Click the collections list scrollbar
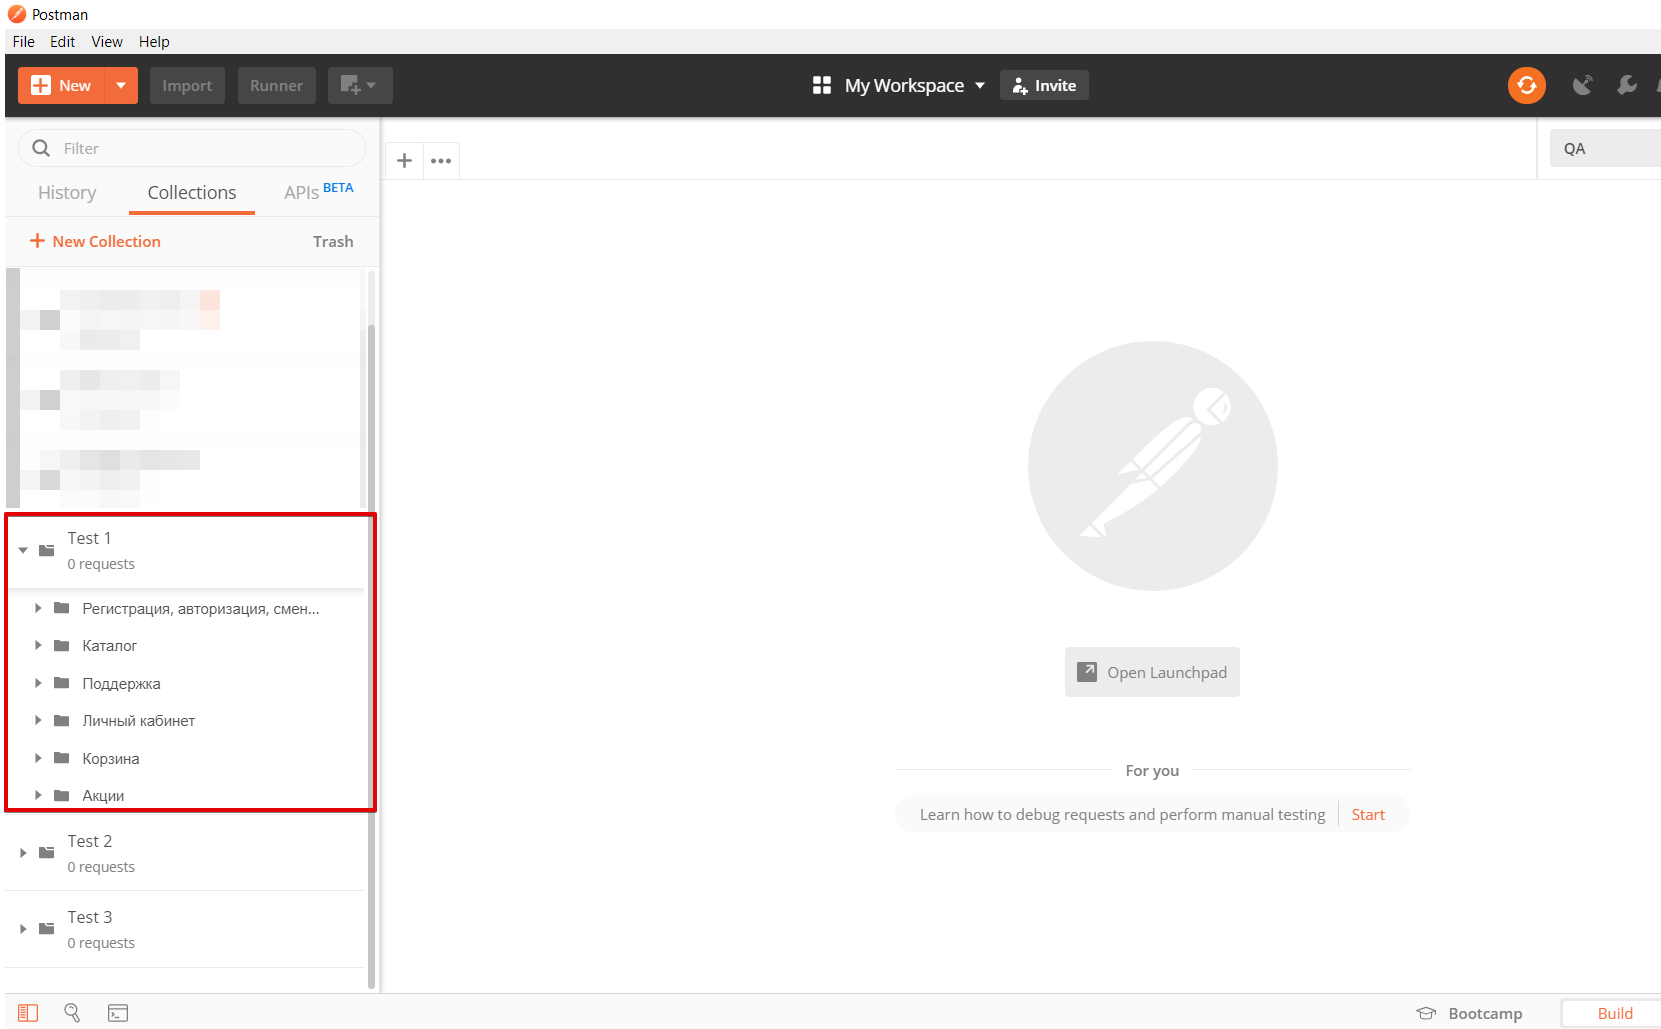 pos(372,655)
